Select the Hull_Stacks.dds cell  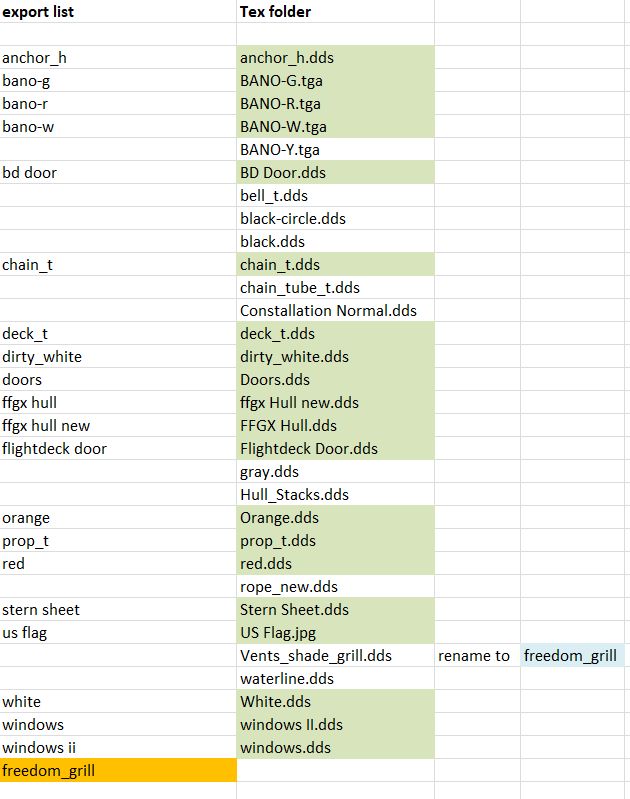click(335, 494)
